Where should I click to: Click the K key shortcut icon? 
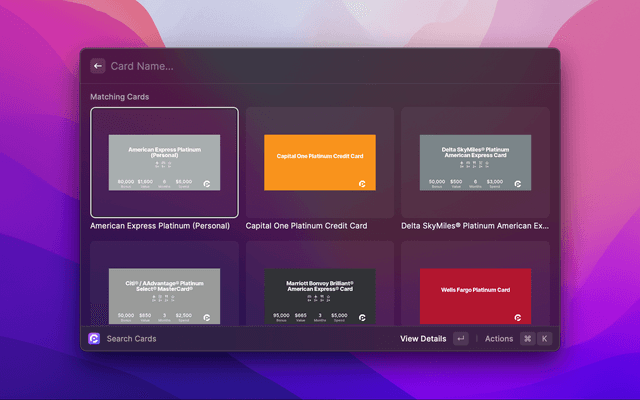coord(545,339)
